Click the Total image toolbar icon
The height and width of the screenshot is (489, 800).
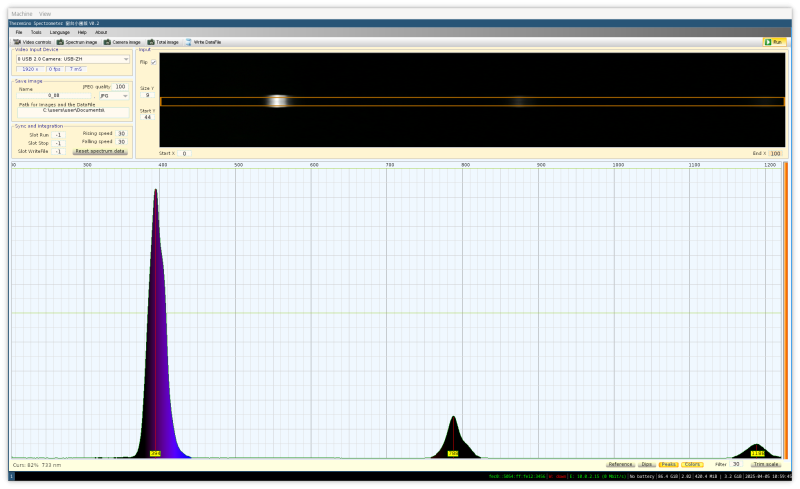point(163,42)
